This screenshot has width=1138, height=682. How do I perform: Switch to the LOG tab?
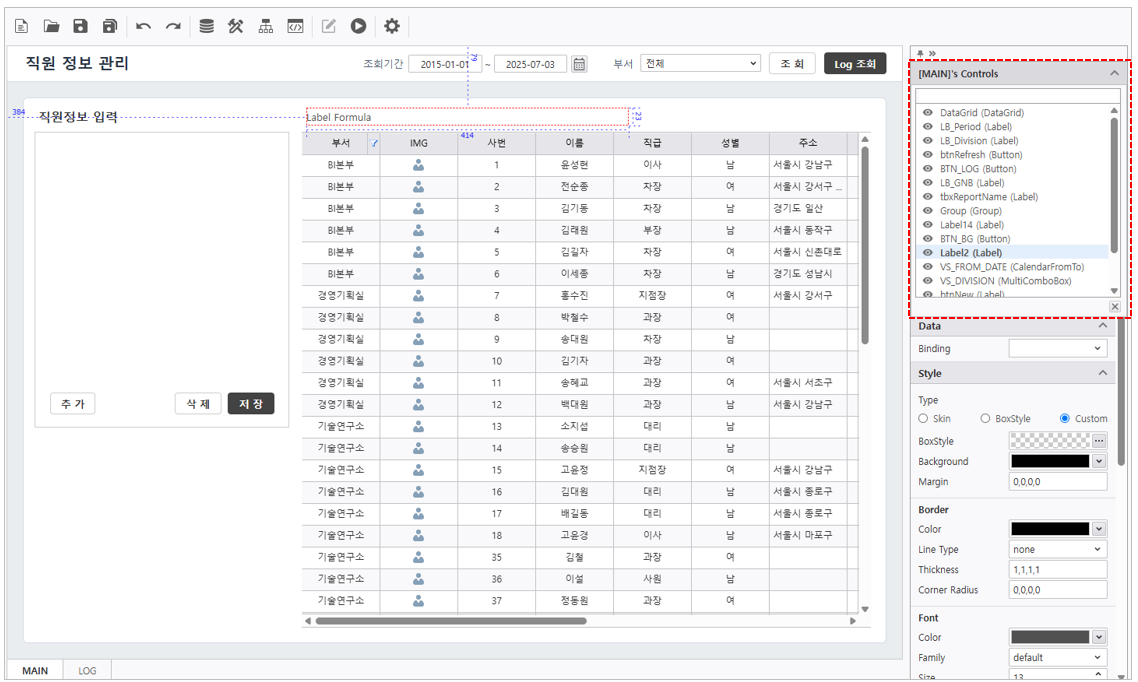click(87, 671)
